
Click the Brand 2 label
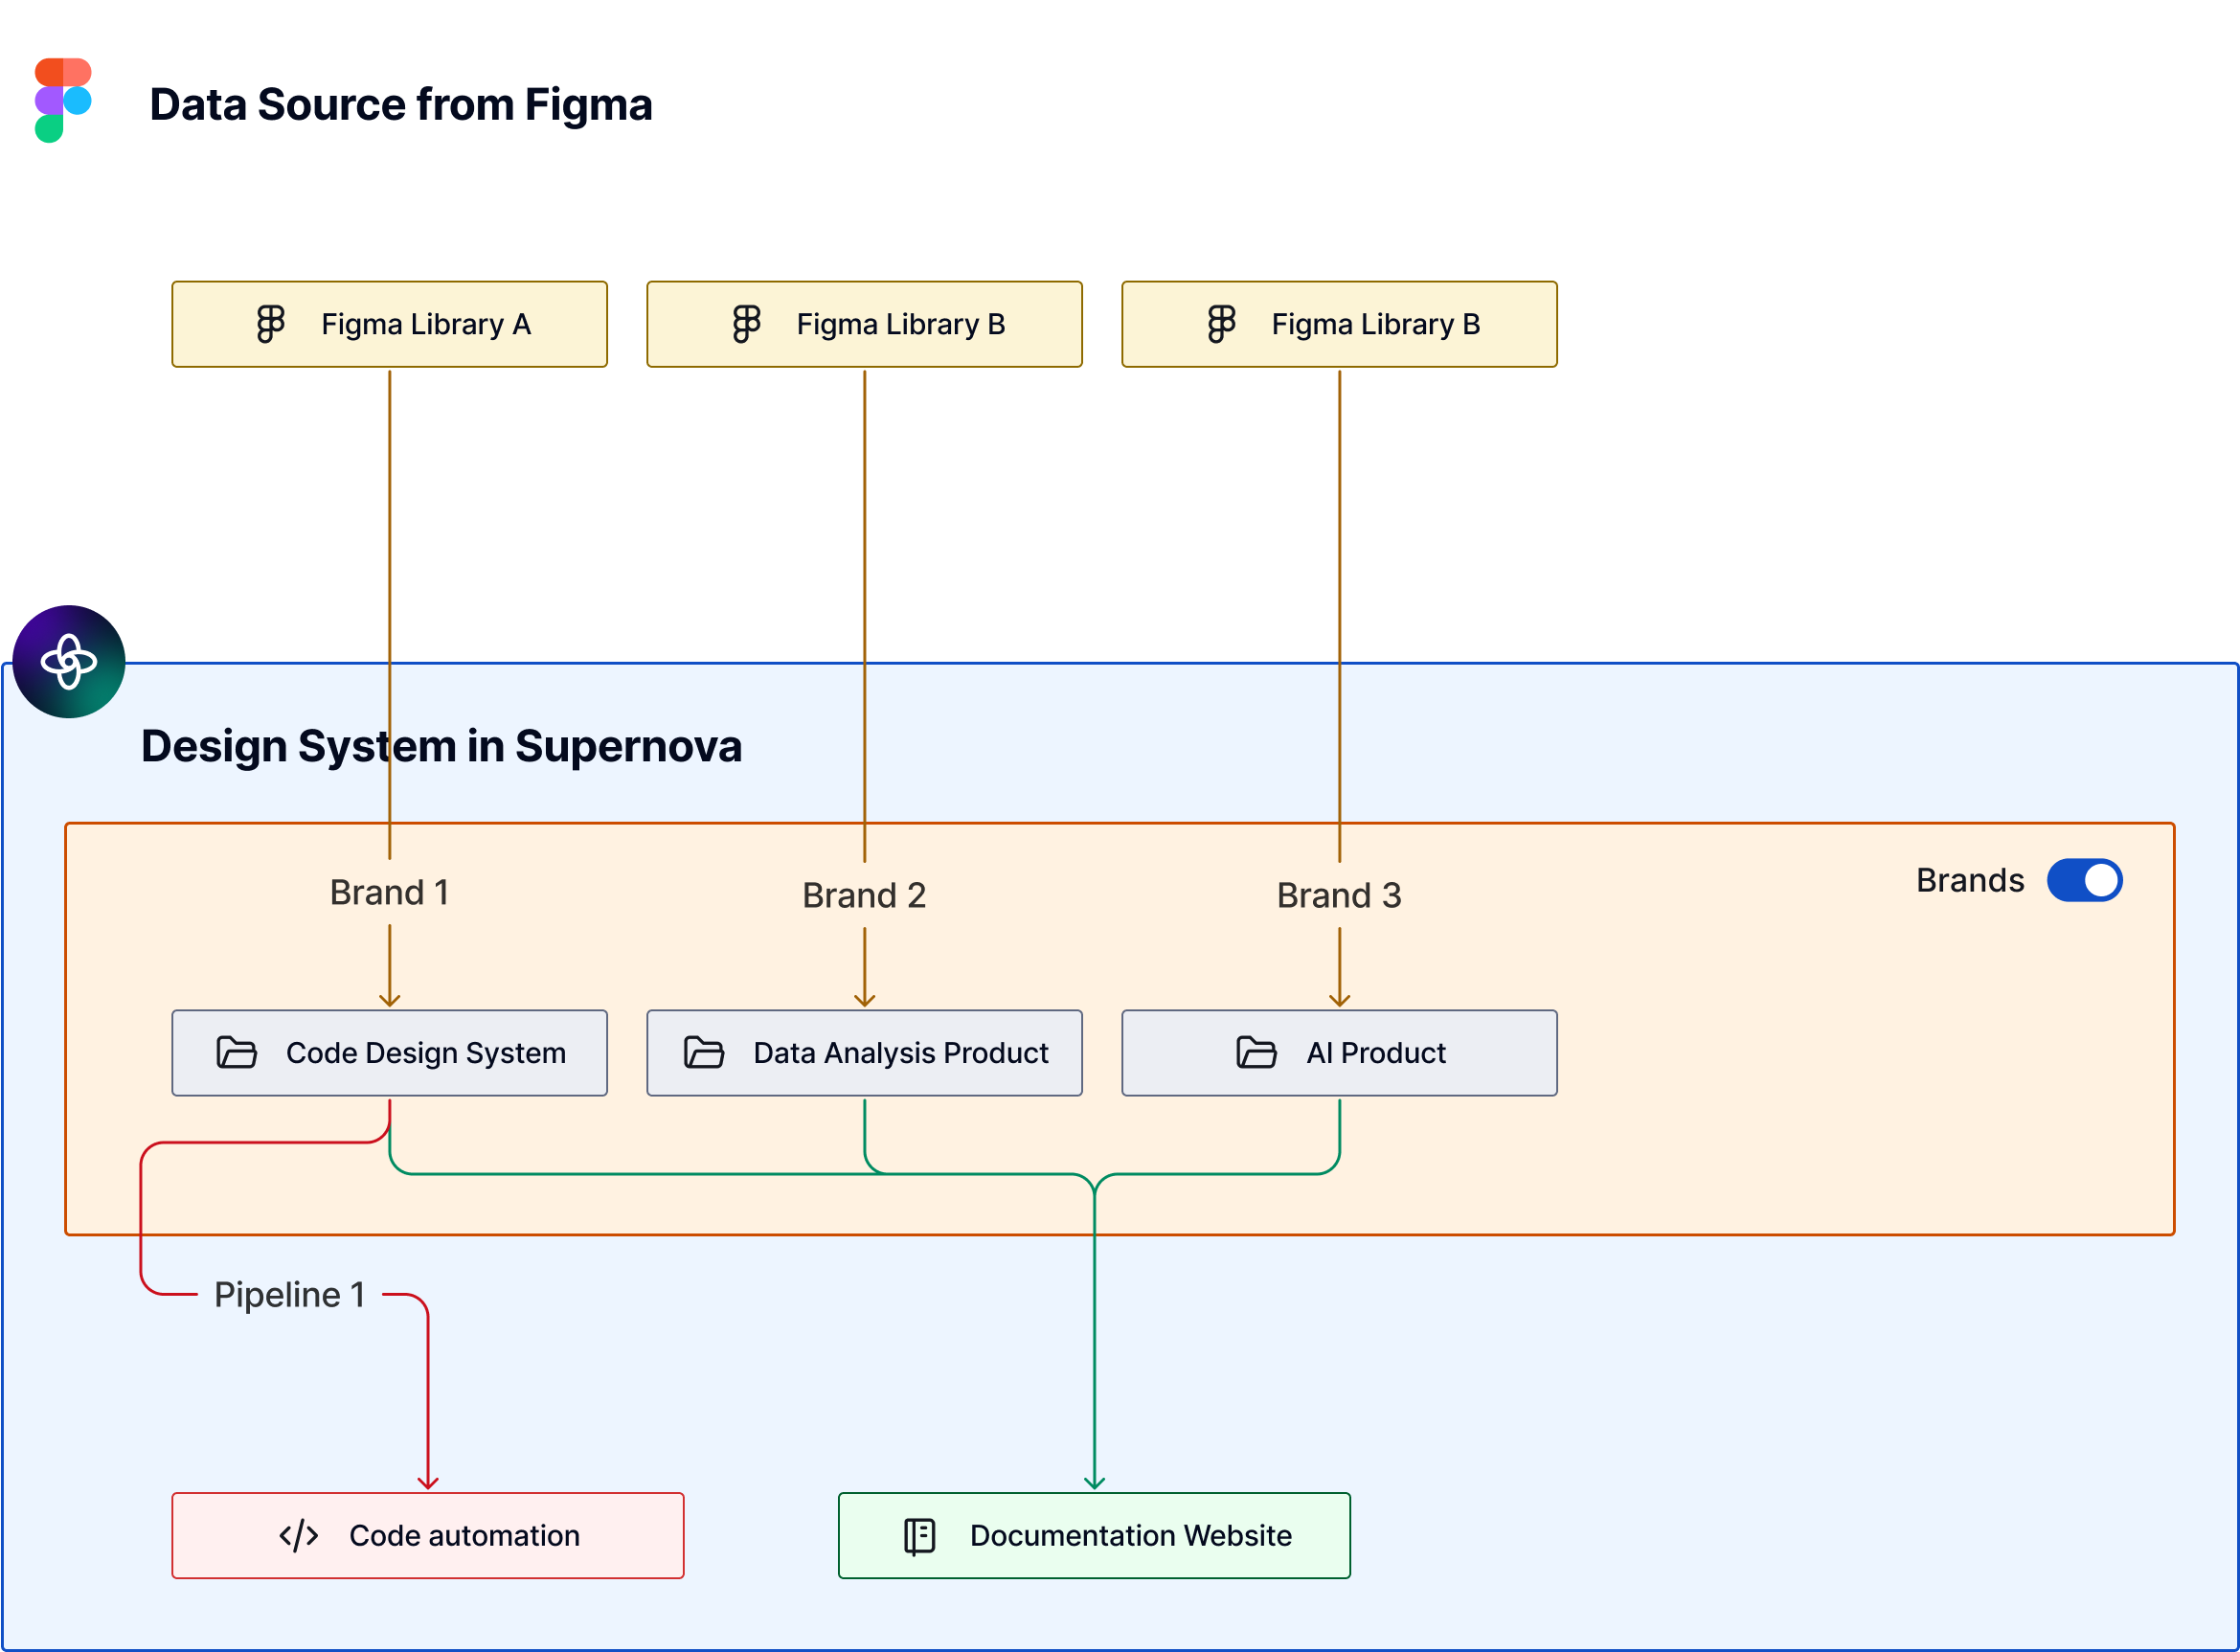coord(865,895)
